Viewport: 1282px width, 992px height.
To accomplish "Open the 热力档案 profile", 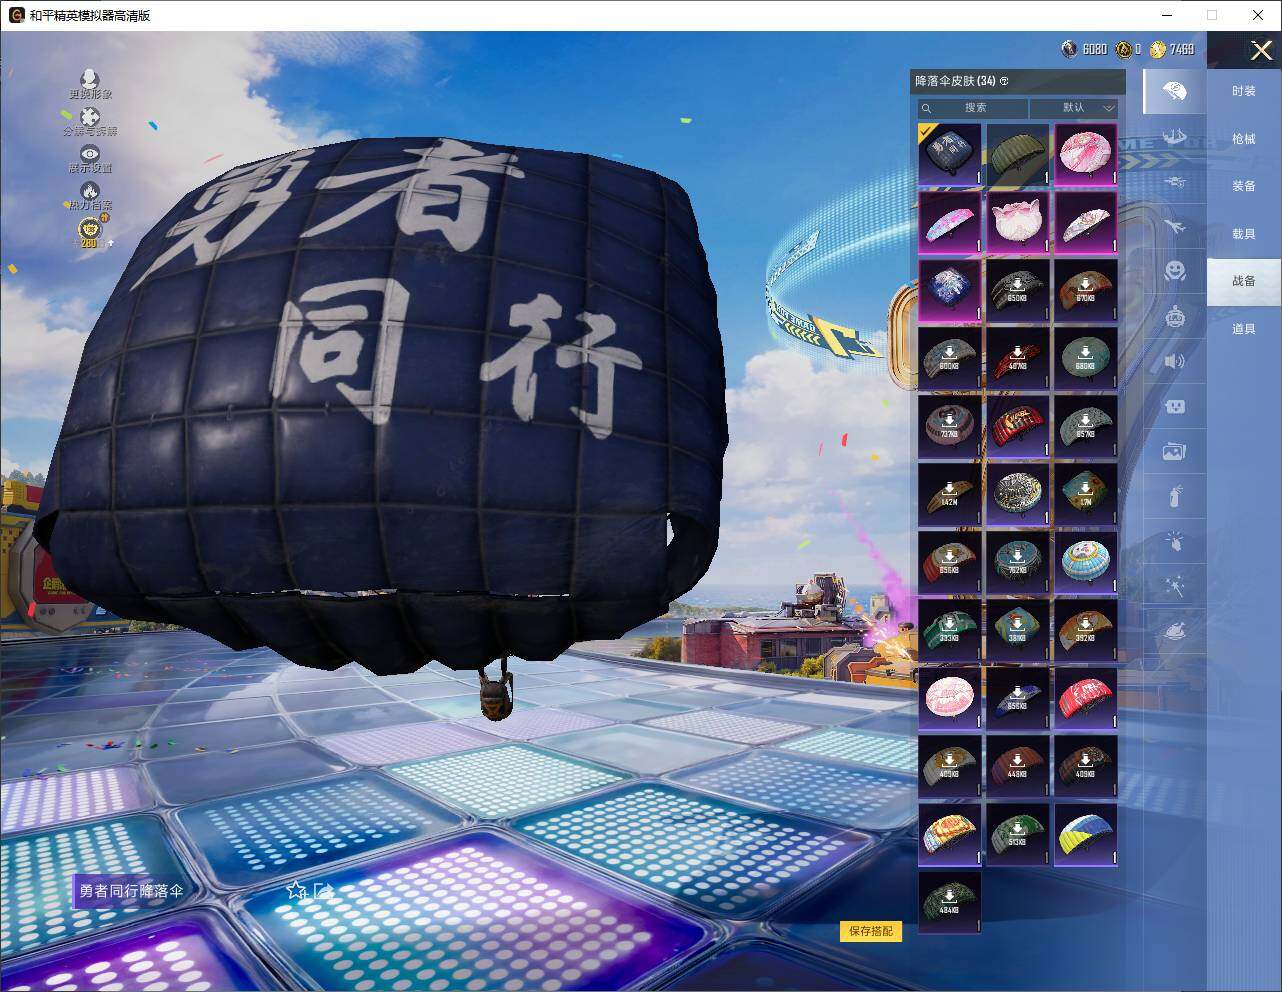I will click(91, 192).
